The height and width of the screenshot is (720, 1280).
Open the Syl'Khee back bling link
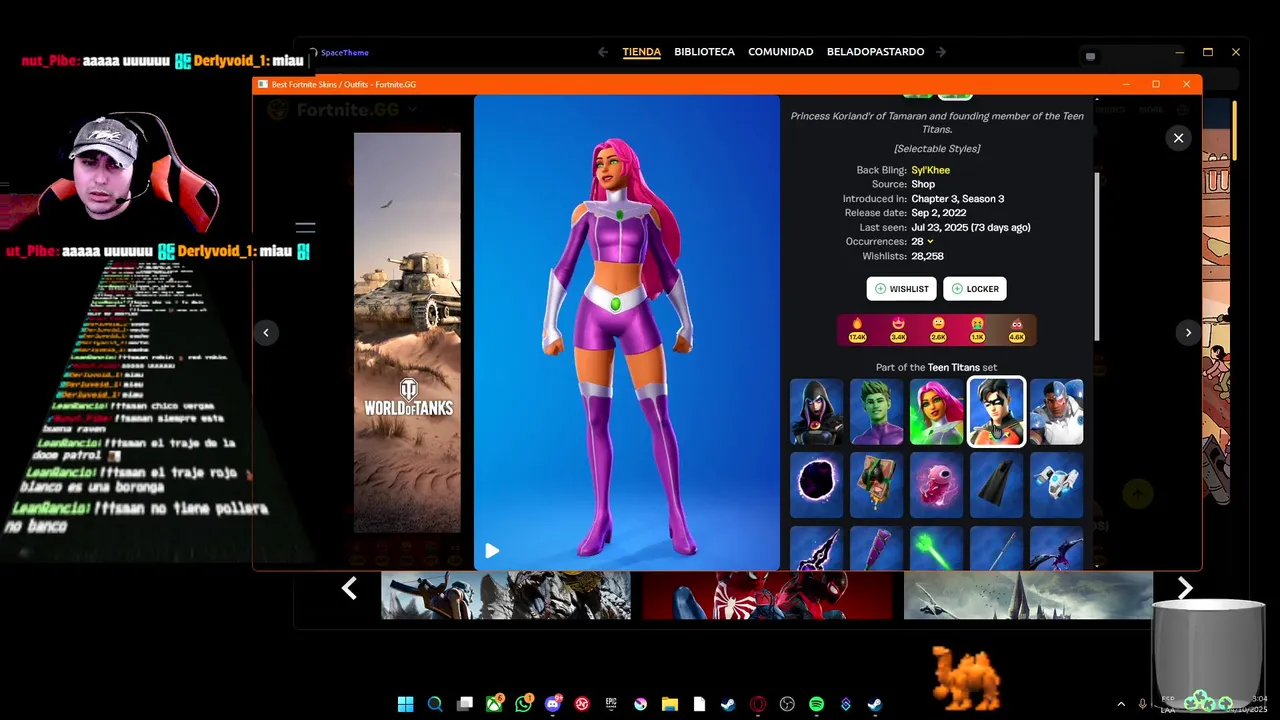tap(930, 170)
